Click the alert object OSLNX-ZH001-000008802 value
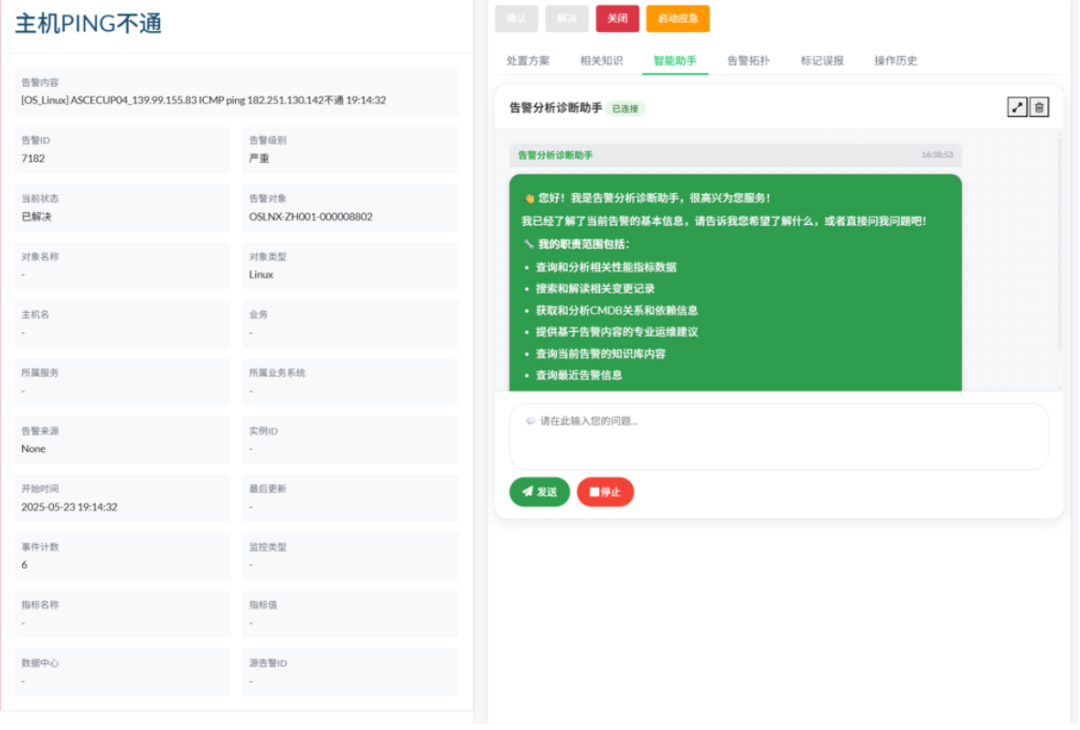Image resolution: width=1080 pixels, height=730 pixels. tap(310, 216)
